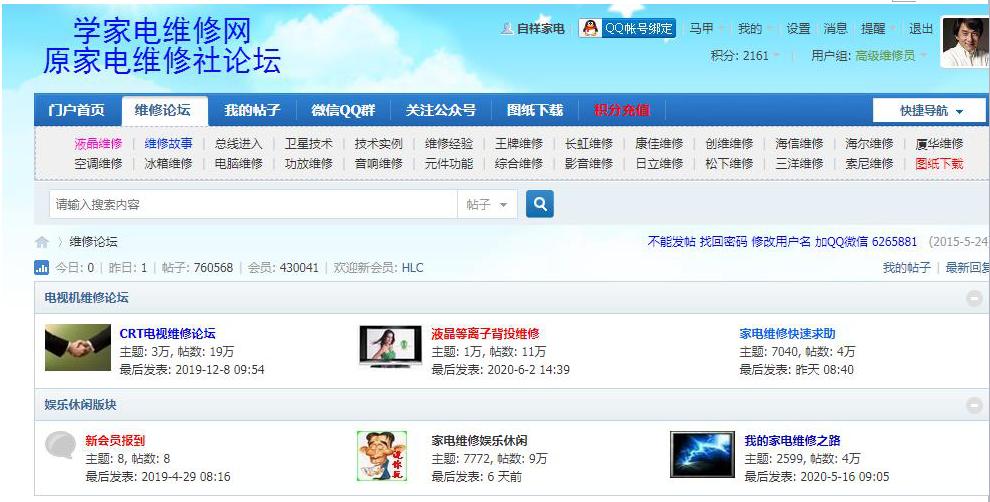
Task: Open the 图纸下载 navigation tab
Action: [x=535, y=110]
